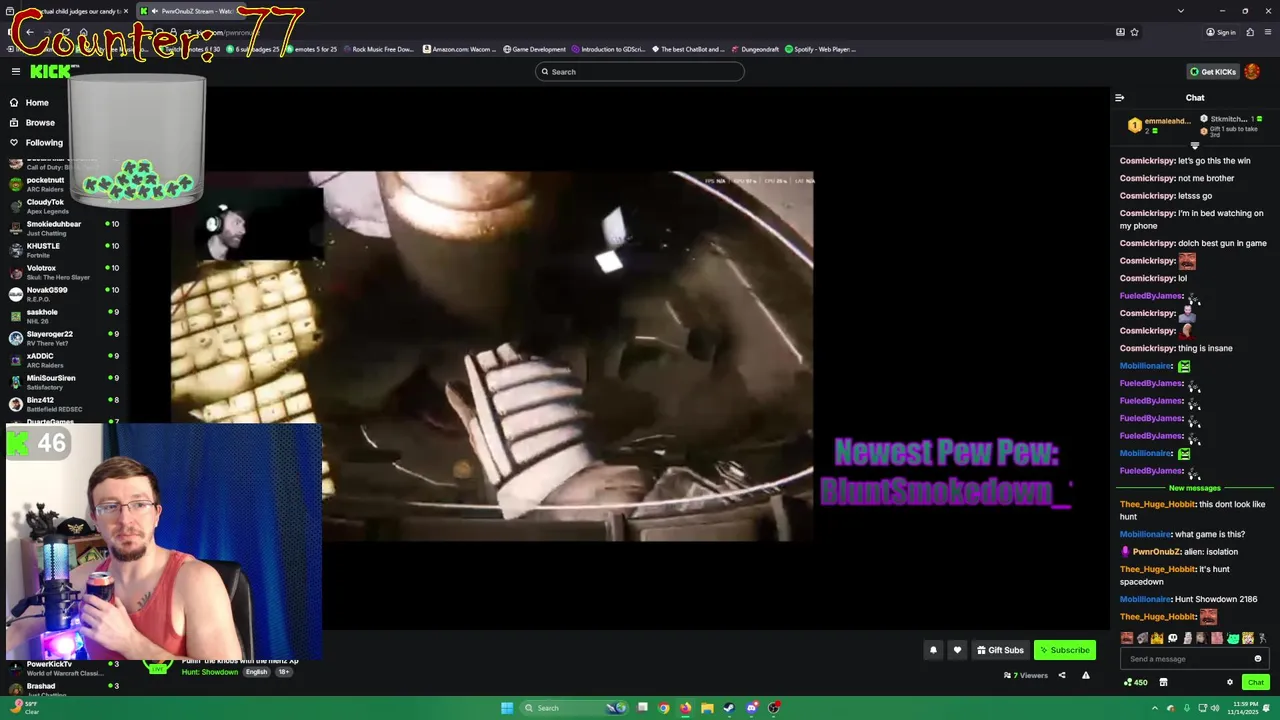Image resolution: width=1280 pixels, height=720 pixels.
Task: Click the notification bell under the stream
Action: pos(933,650)
